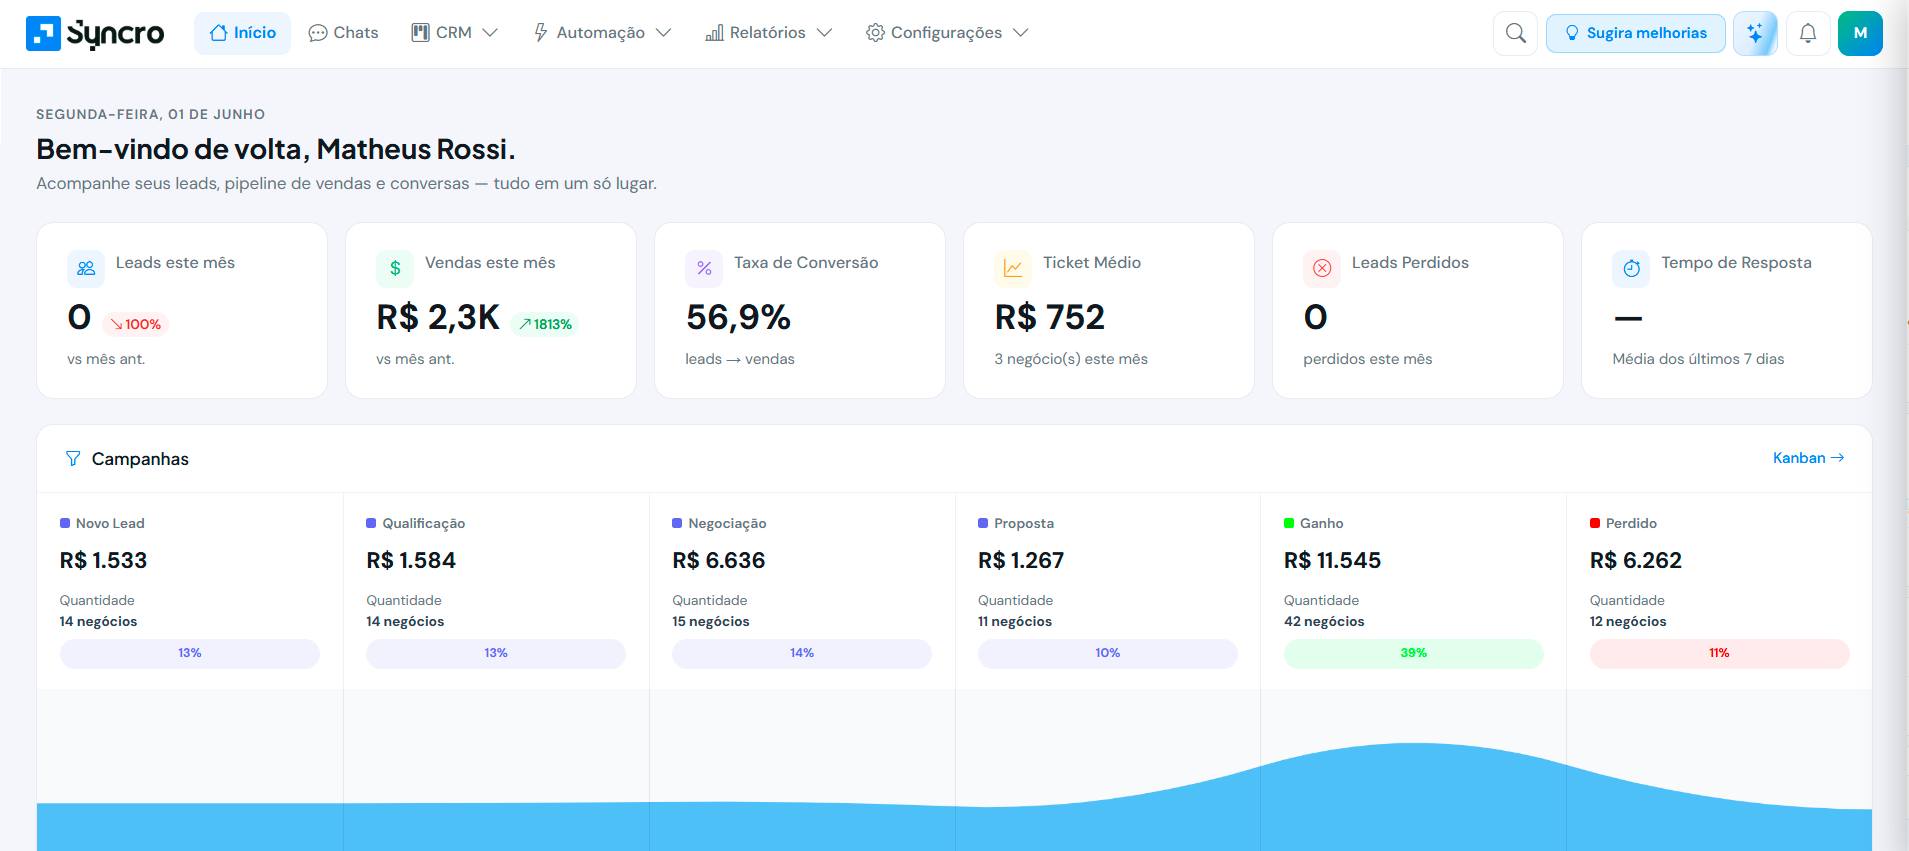Click the R$ 1.267 Proposta amount
This screenshot has width=1909, height=851.
1021,561
